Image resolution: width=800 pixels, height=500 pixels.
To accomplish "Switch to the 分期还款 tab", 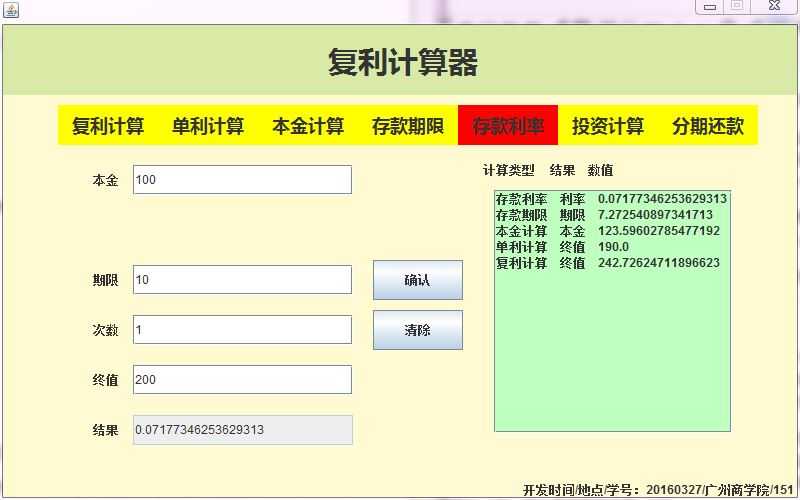I will click(708, 126).
